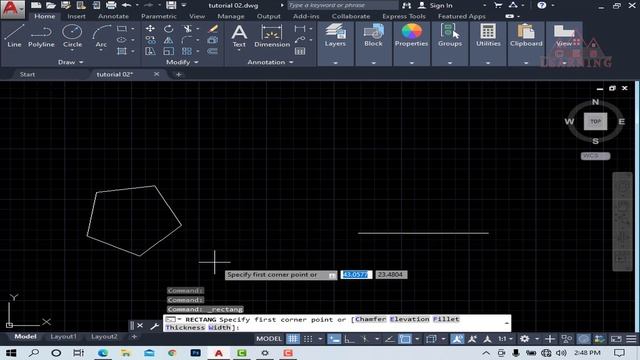Select the Trim tool

click(x=187, y=29)
